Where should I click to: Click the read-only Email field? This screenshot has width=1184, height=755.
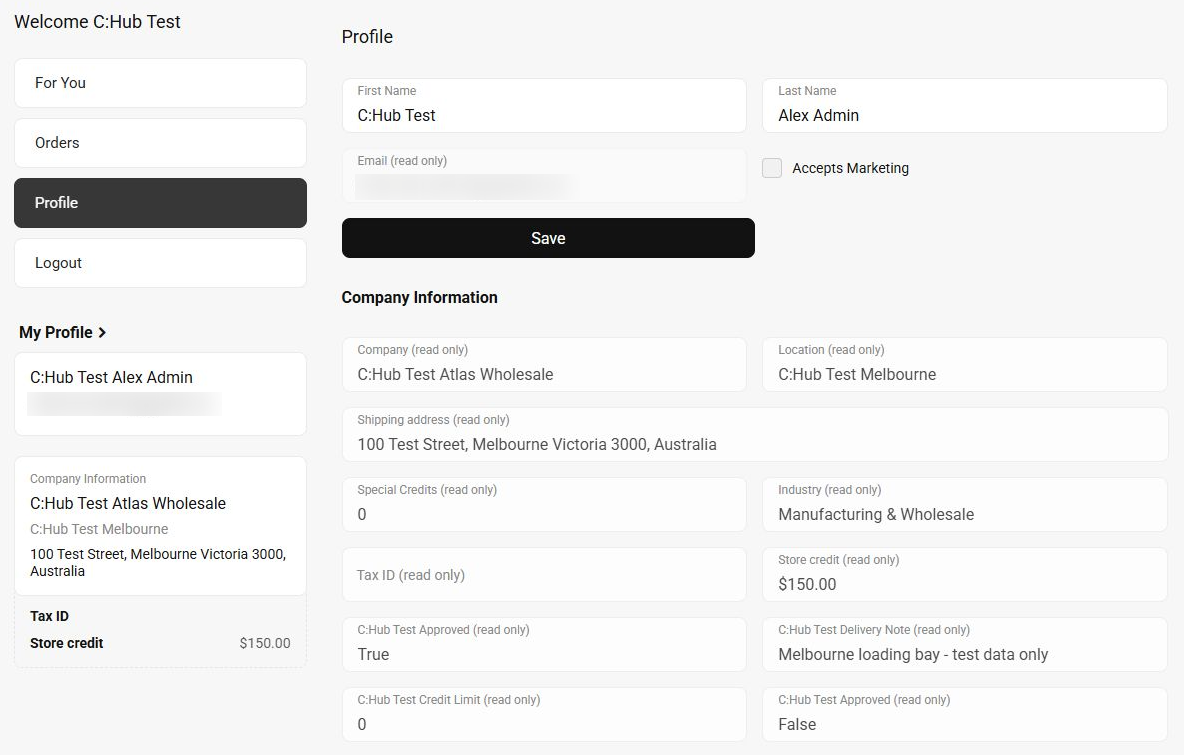(544, 175)
